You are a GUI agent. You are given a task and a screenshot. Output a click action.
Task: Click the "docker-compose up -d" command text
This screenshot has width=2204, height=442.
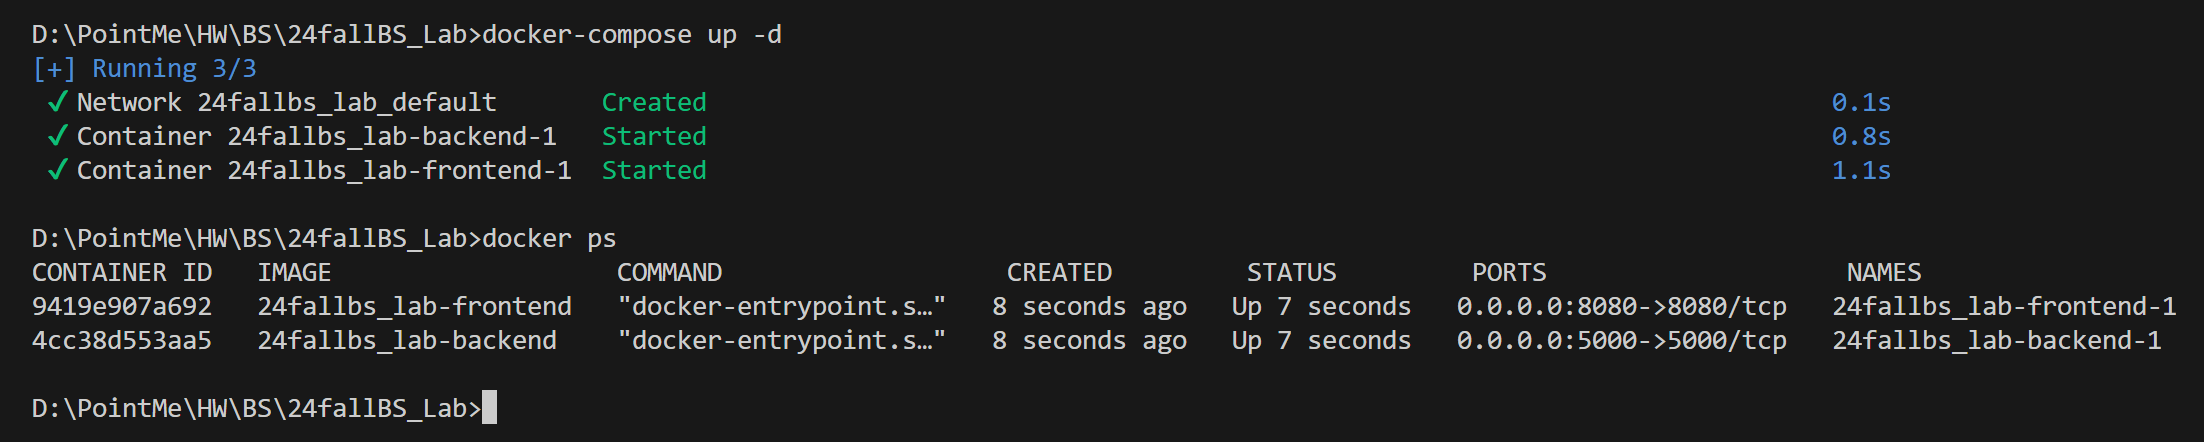point(632,34)
